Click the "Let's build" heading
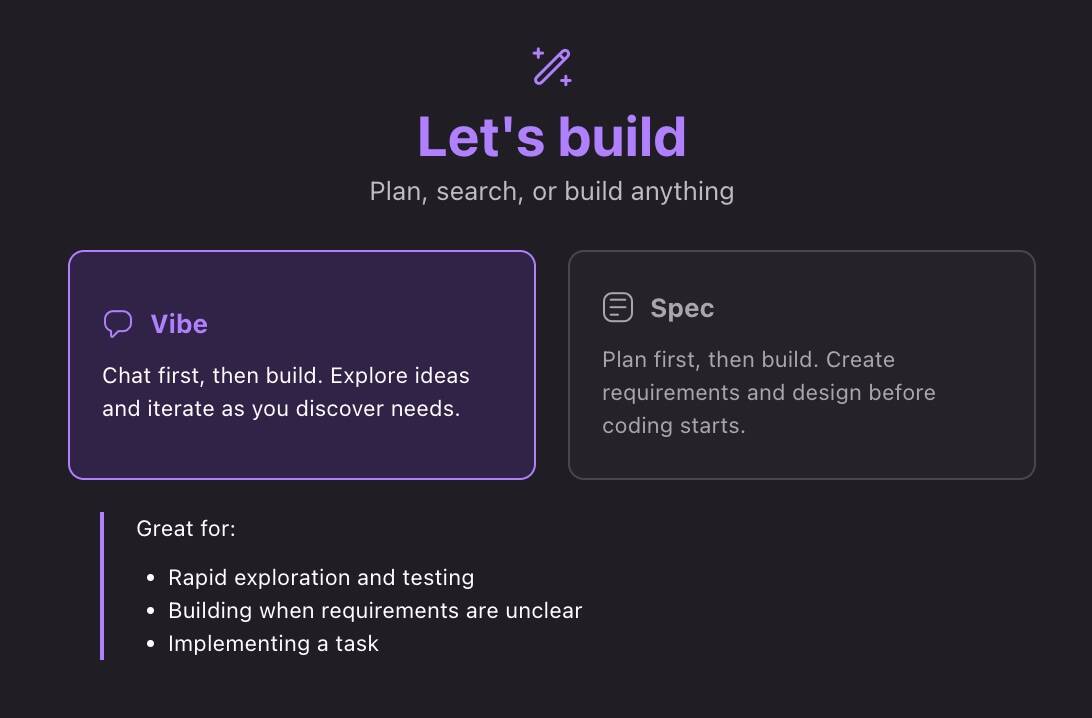The image size is (1092, 718). coord(552,137)
